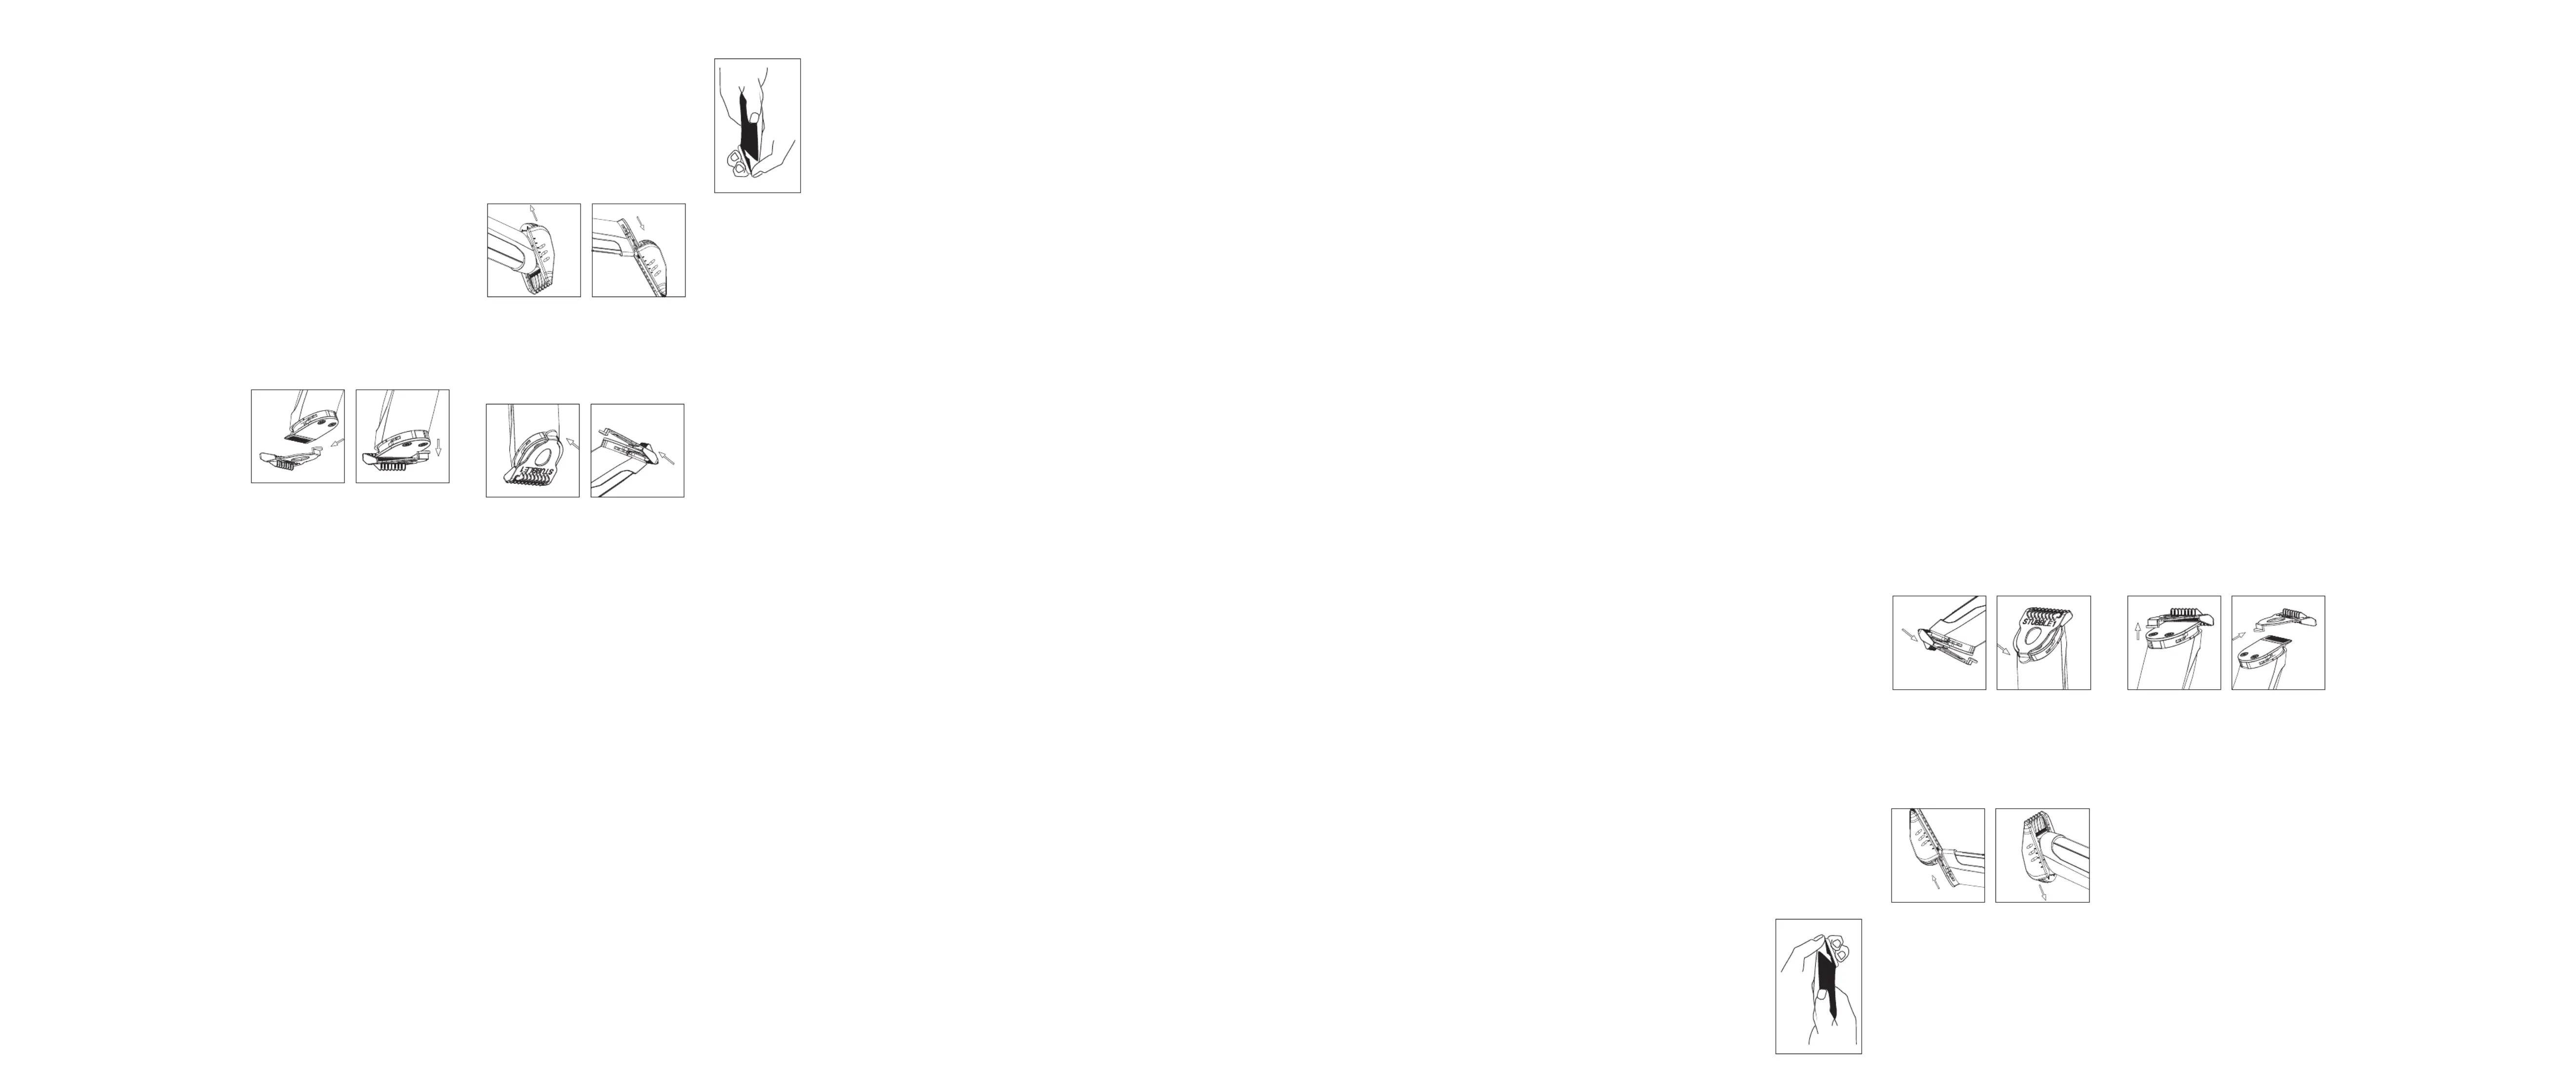Select the side-view trimmer picture with arrow pointing up-left
The image size is (2576, 1077).
[637, 450]
